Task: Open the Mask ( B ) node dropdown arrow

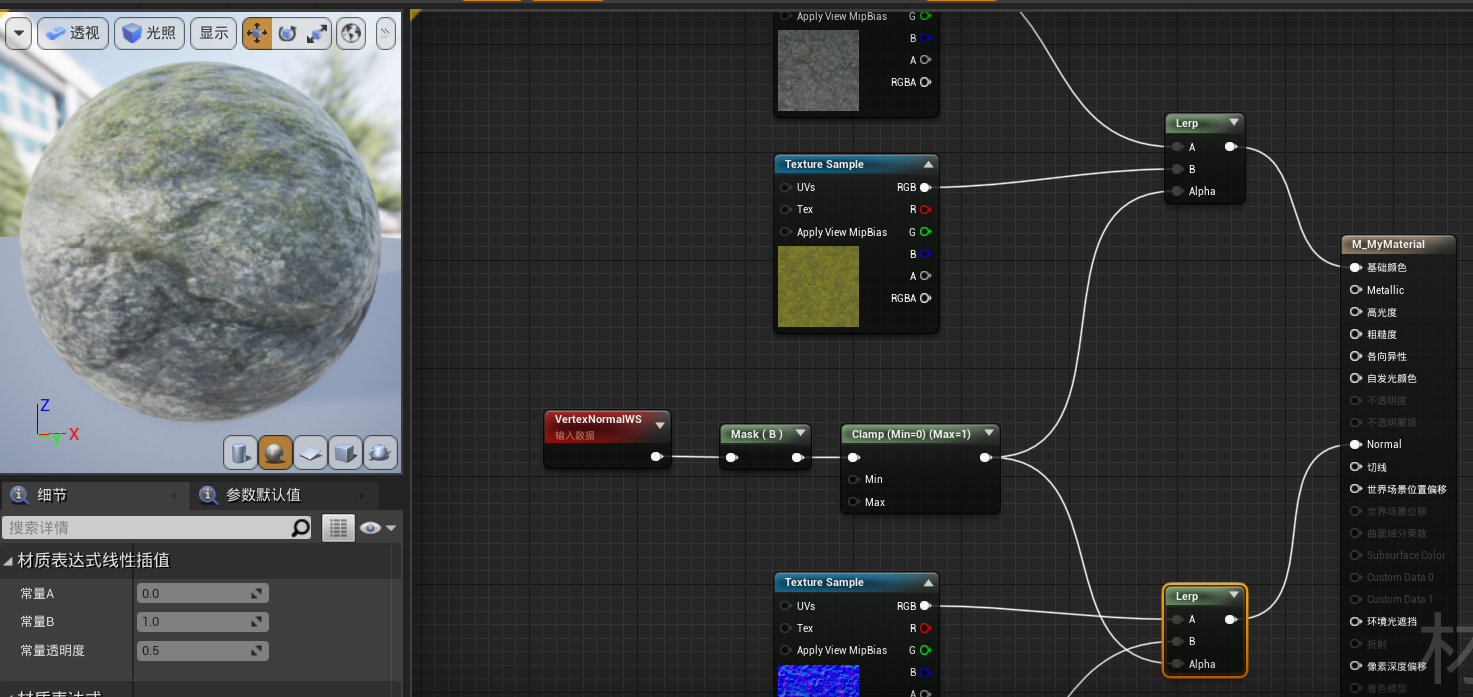Action: click(799, 434)
